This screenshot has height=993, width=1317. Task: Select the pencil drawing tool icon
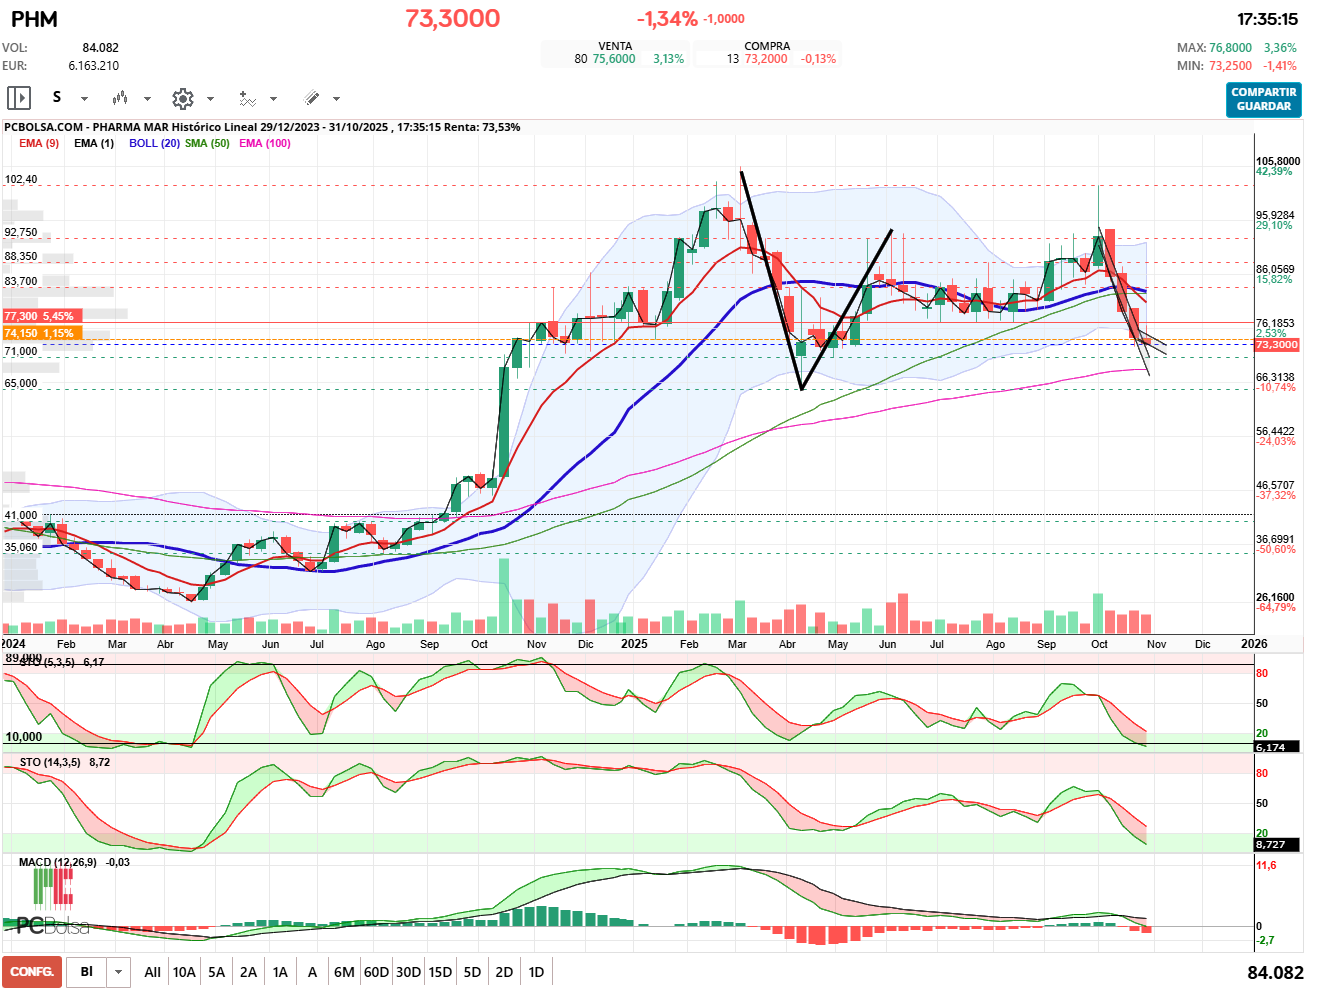tap(311, 98)
